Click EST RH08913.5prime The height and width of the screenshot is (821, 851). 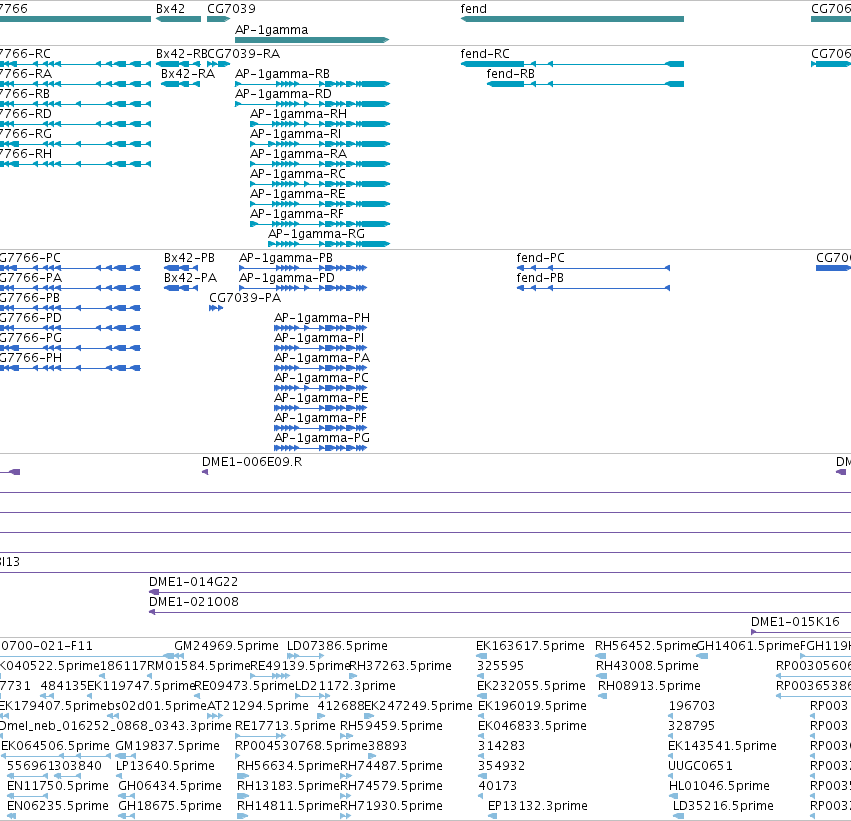tap(649, 686)
